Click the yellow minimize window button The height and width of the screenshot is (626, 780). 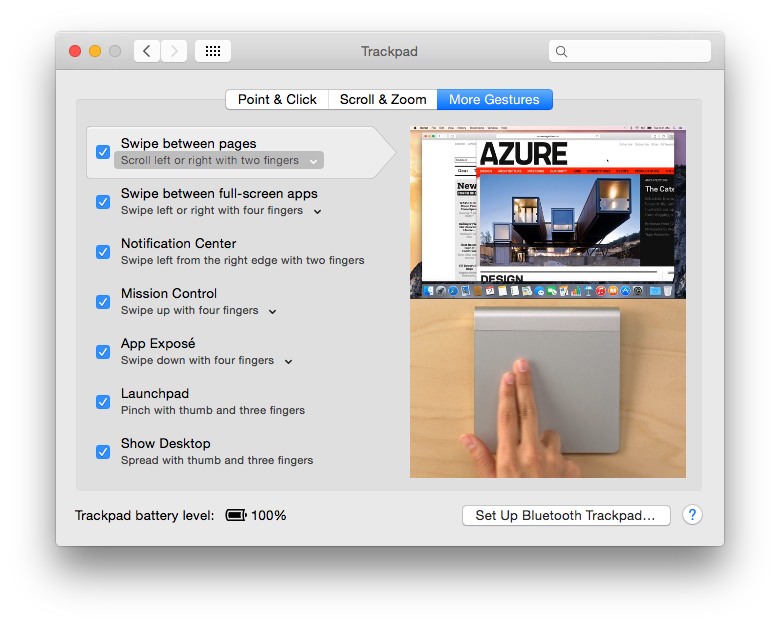pyautogui.click(x=95, y=51)
